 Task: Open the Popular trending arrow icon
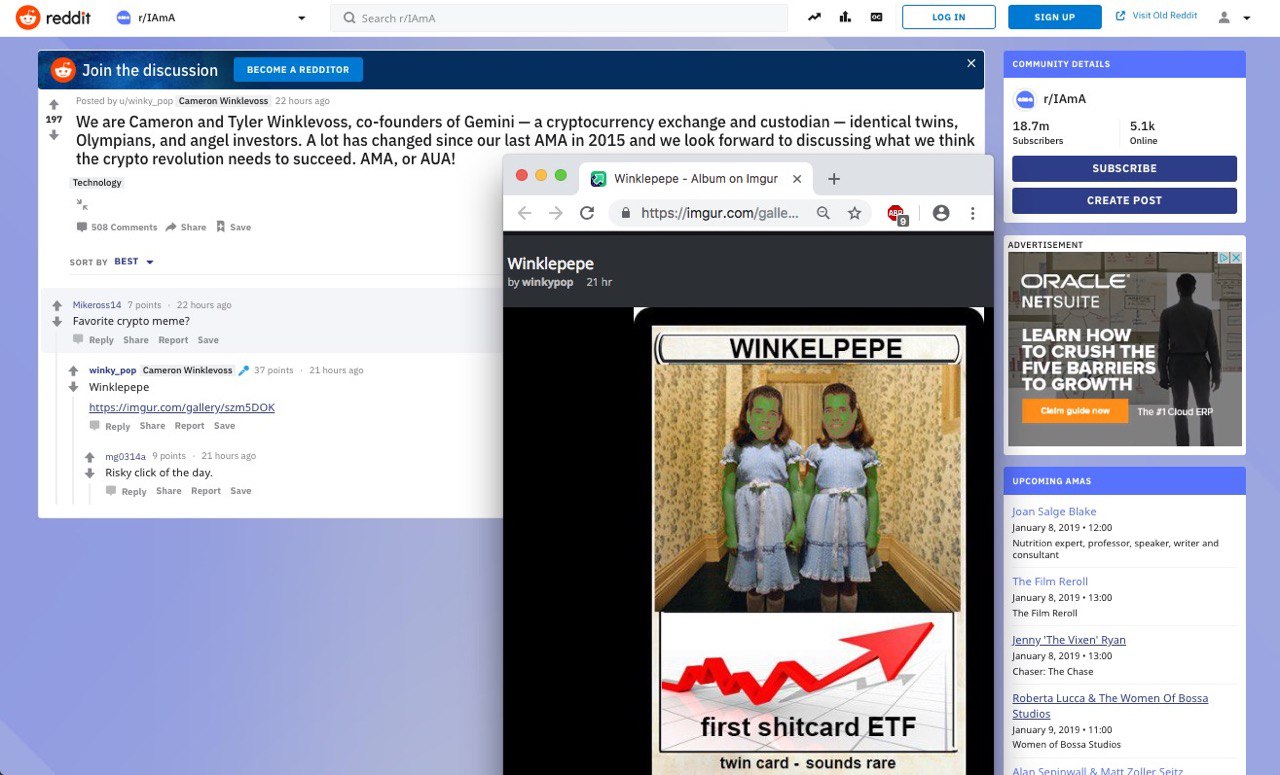coord(814,17)
